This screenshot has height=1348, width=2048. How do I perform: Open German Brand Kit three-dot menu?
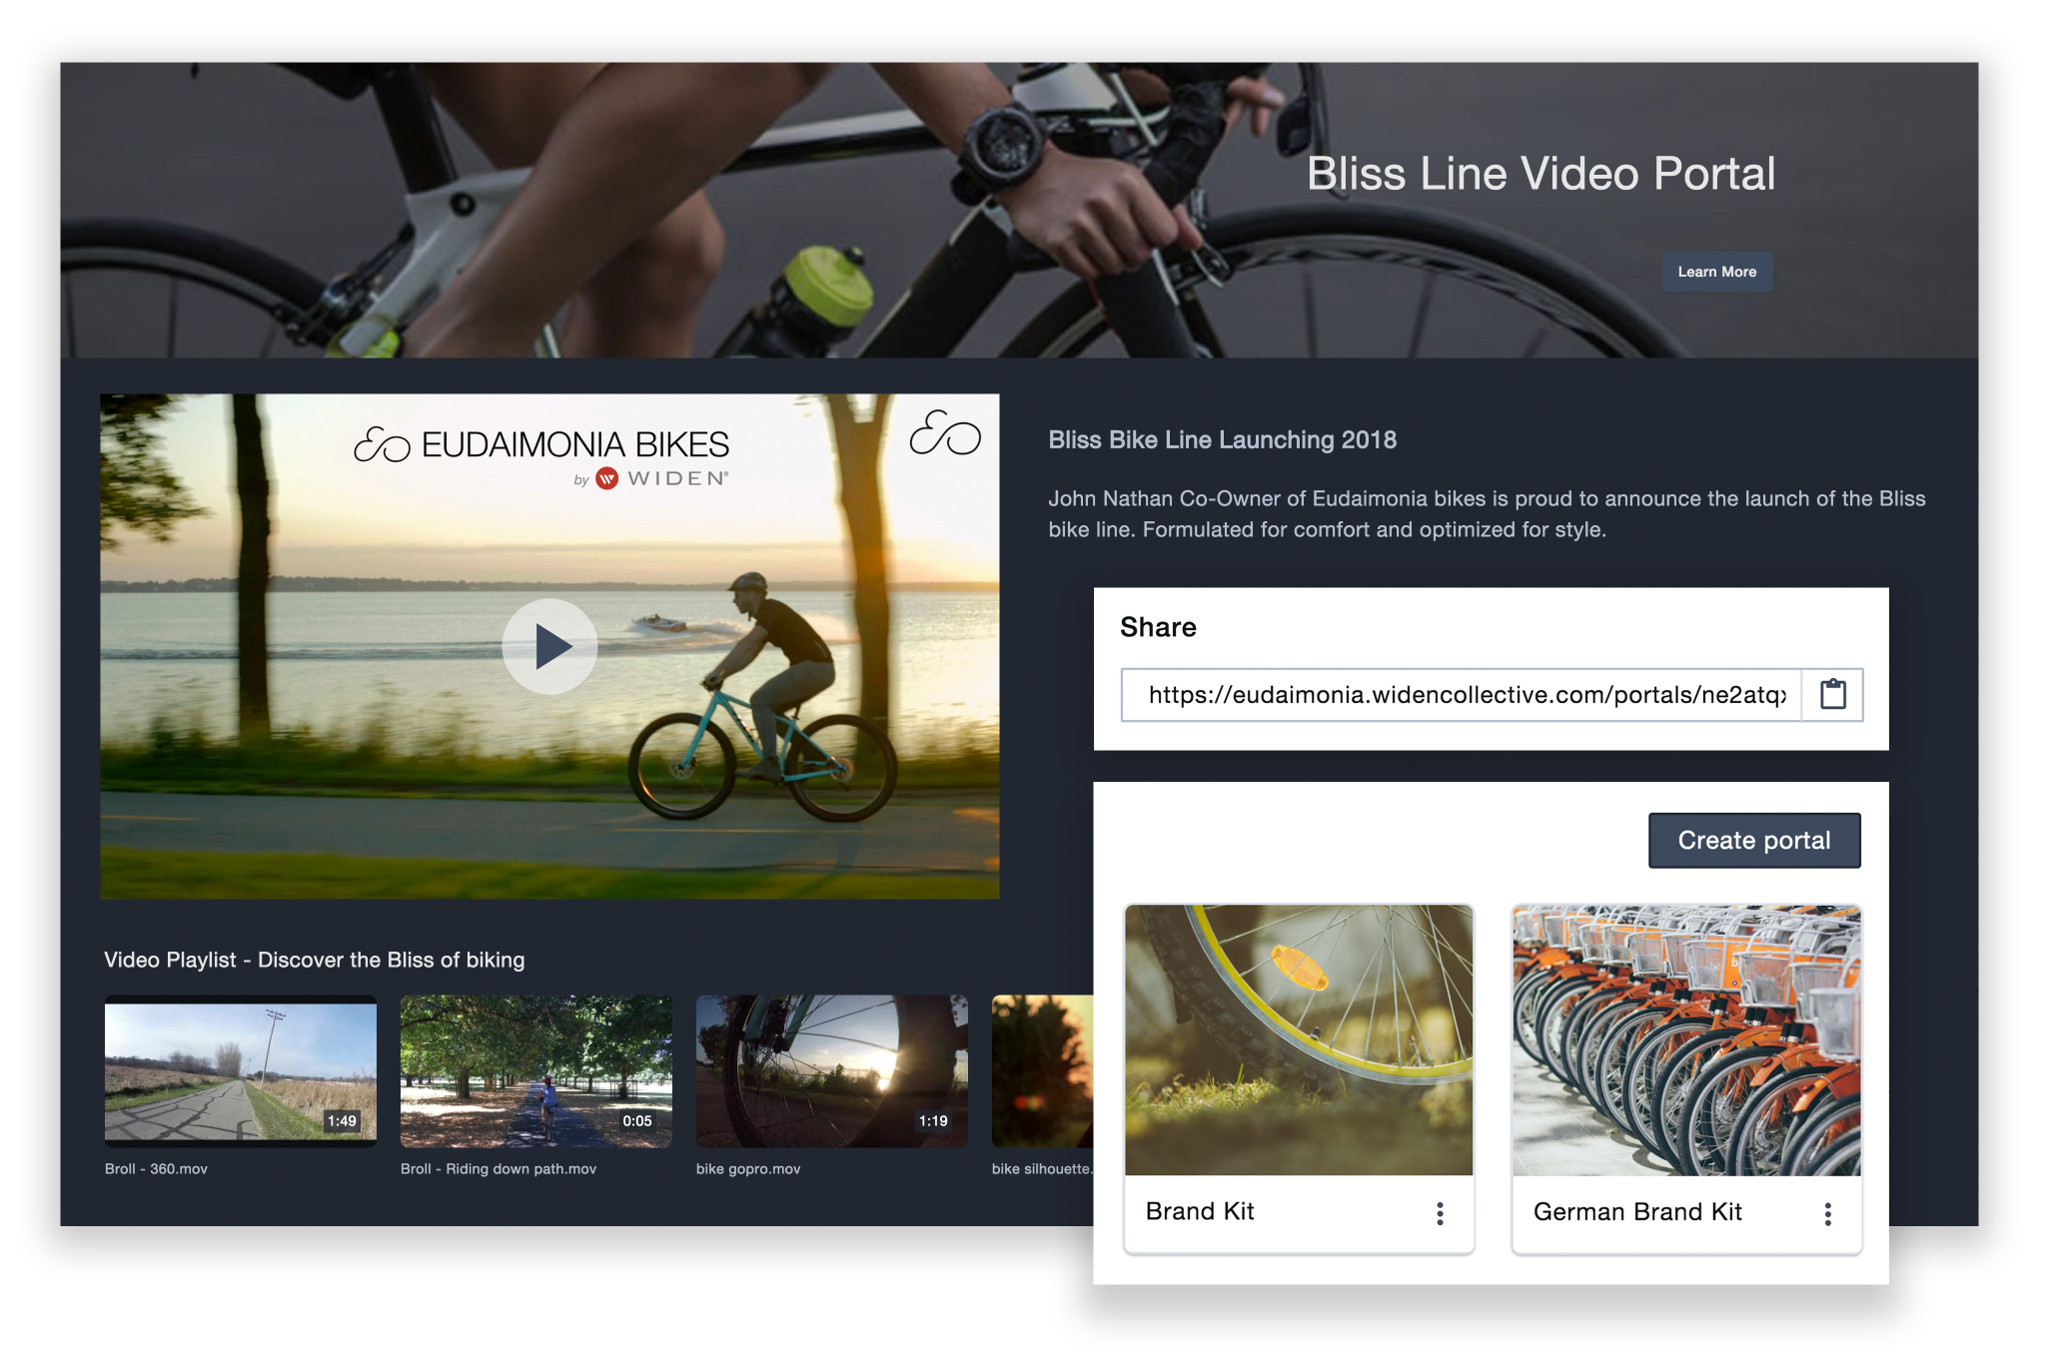point(1827,1213)
